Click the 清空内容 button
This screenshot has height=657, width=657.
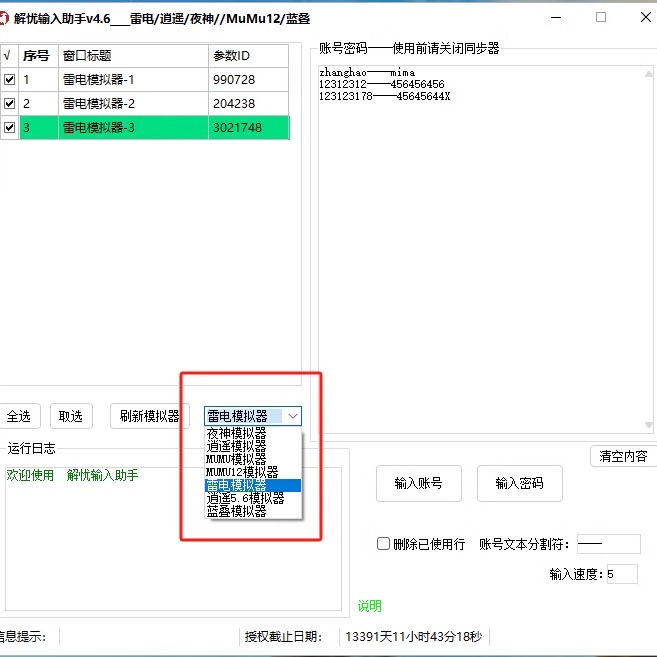tap(623, 456)
